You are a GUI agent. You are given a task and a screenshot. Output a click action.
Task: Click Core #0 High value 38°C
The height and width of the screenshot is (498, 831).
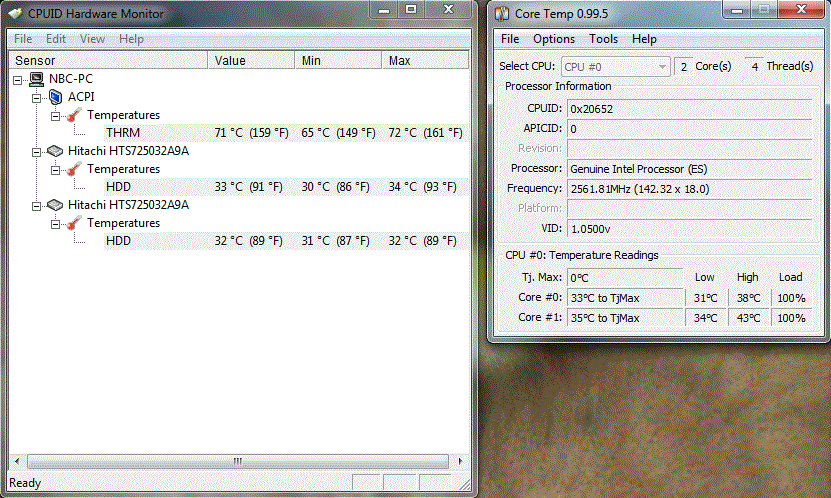tap(748, 298)
